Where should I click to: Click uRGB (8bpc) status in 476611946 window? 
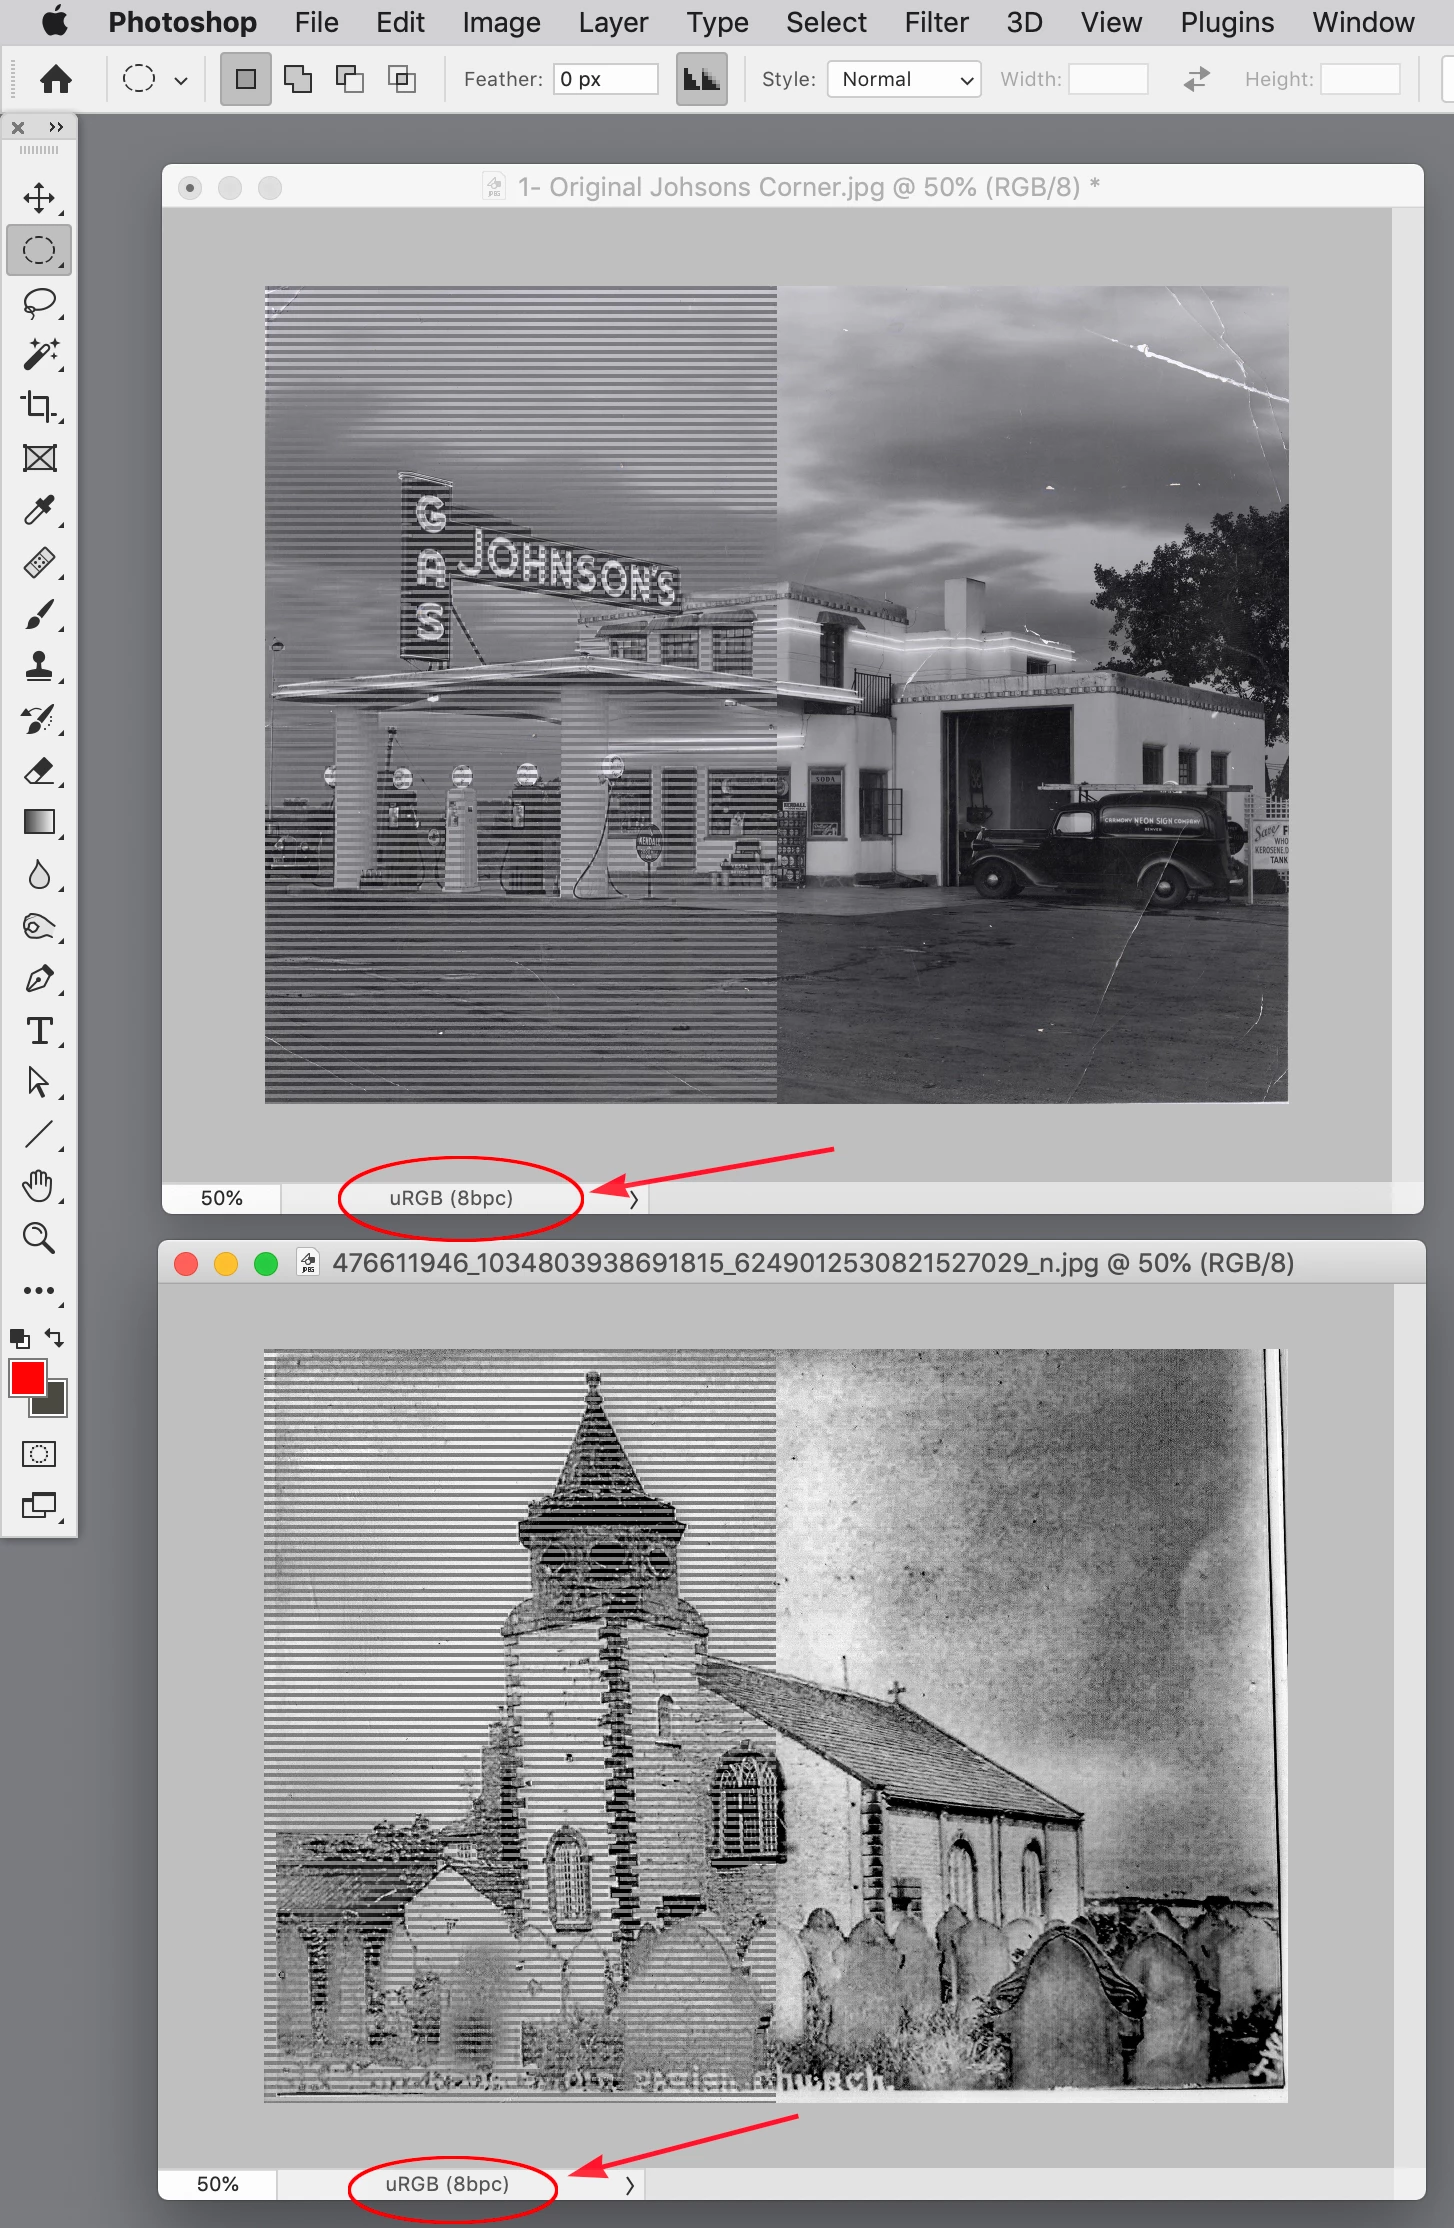pyautogui.click(x=447, y=2184)
